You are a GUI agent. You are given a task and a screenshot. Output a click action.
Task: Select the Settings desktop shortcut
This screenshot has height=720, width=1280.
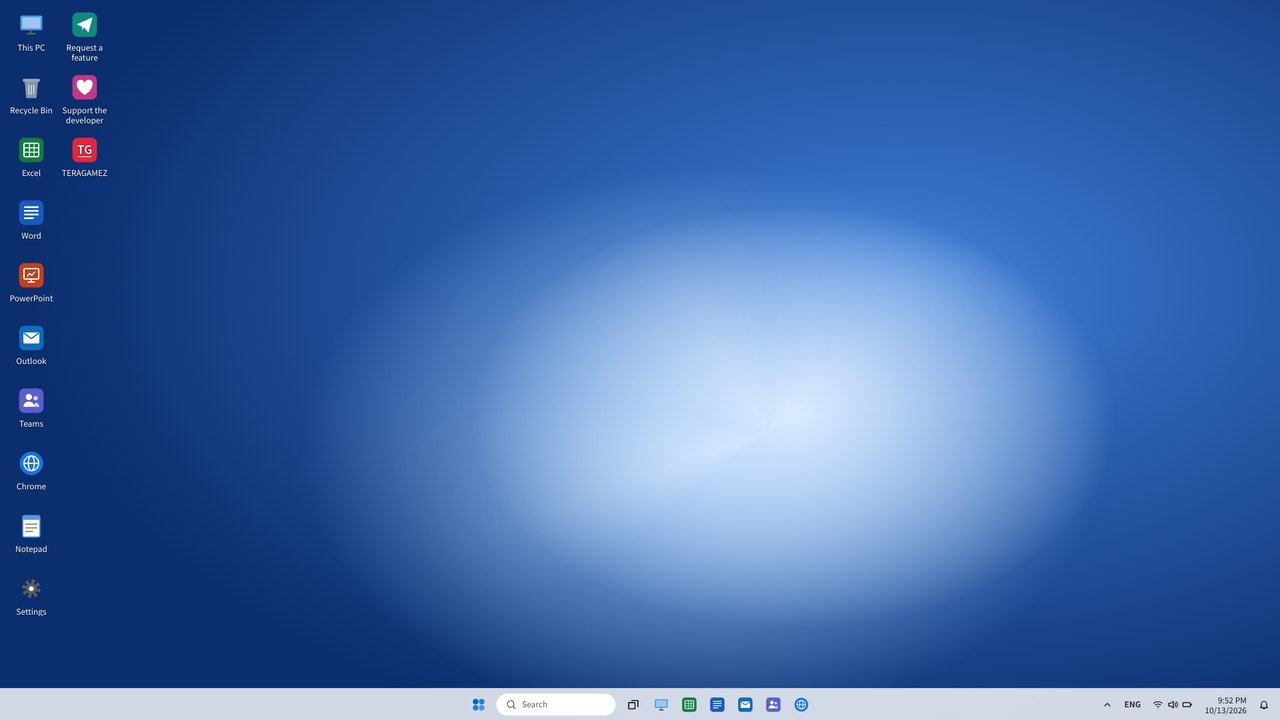click(31, 596)
